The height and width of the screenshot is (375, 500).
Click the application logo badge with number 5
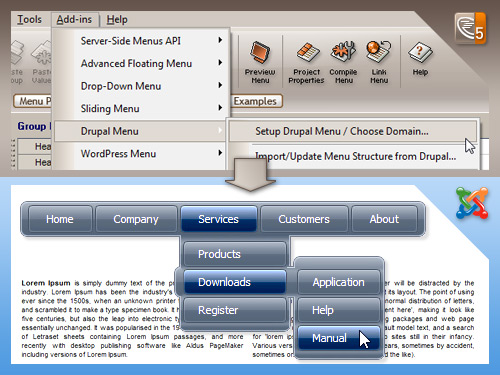pyautogui.click(x=470, y=28)
